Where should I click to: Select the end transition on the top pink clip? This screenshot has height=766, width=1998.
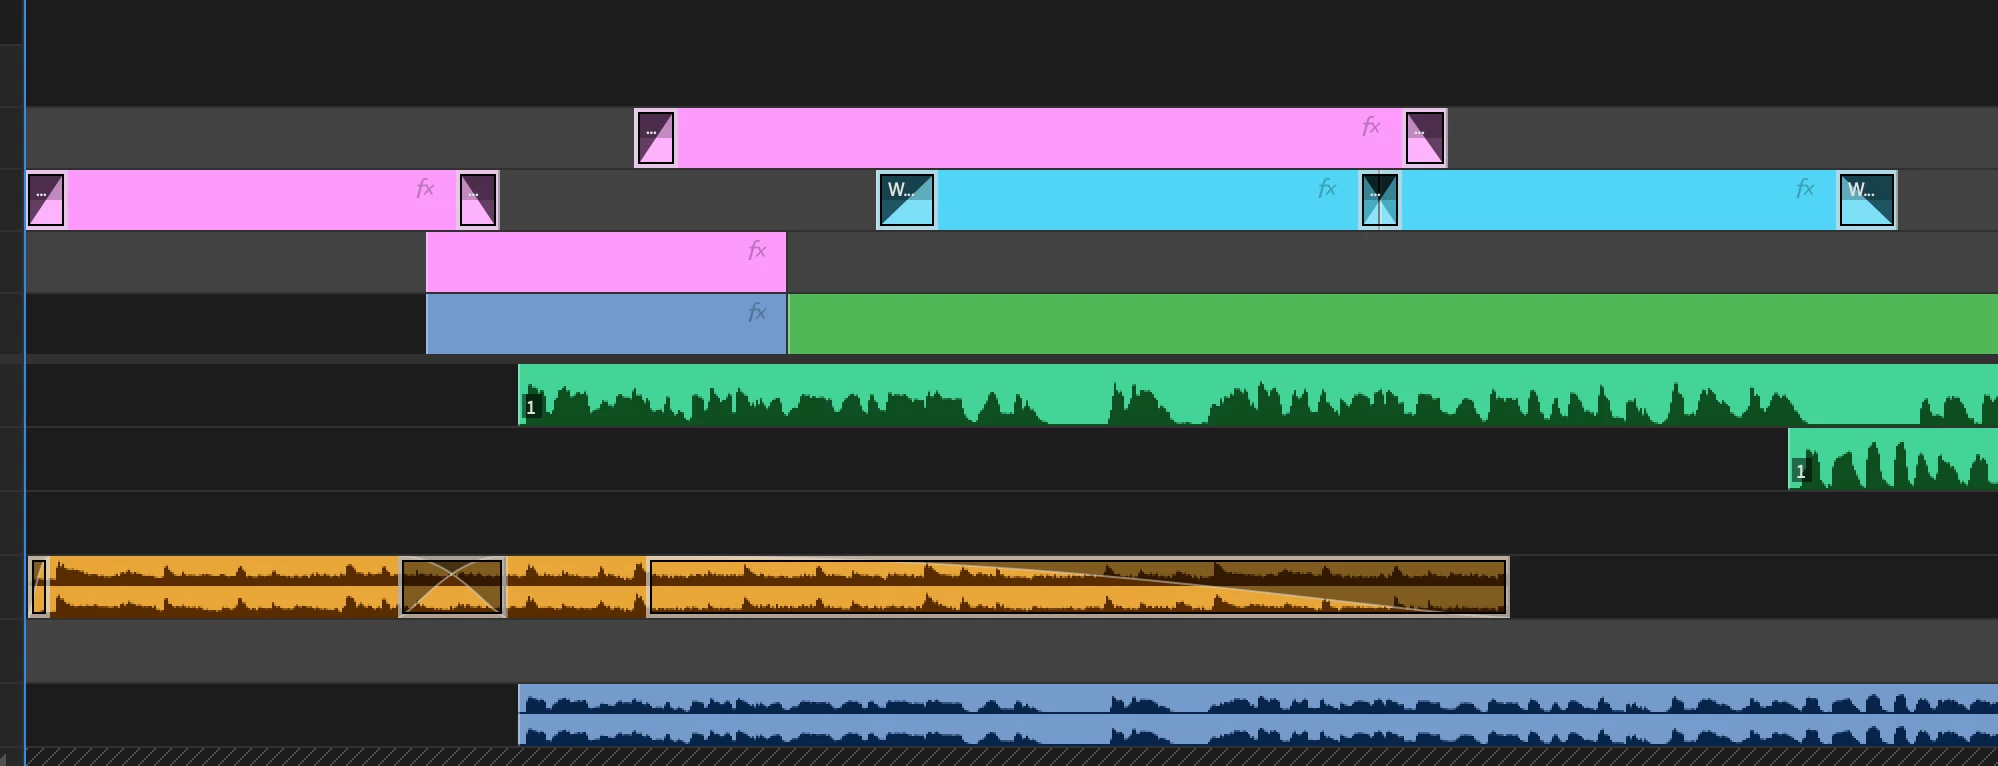tap(1425, 138)
